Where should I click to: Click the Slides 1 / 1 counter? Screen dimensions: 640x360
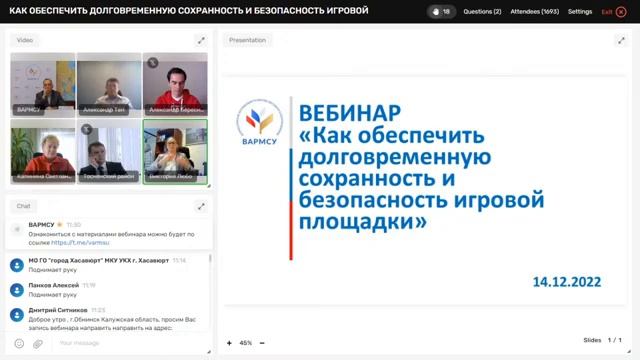[602, 340]
